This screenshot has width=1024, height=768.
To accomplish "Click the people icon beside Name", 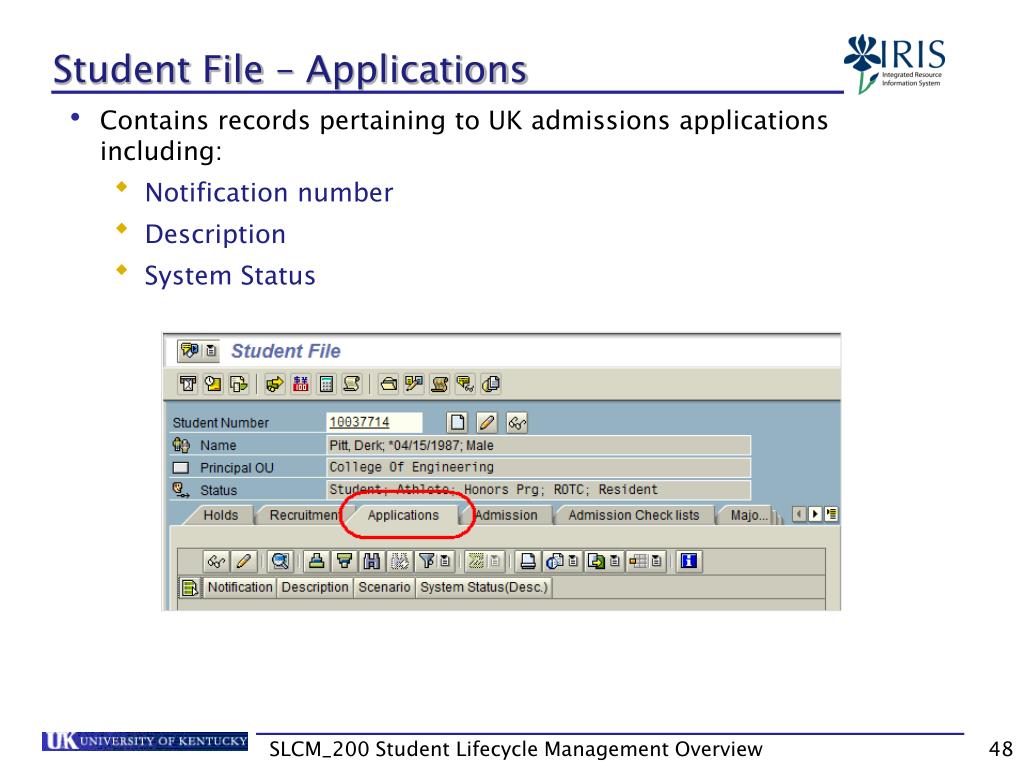I will [181, 445].
